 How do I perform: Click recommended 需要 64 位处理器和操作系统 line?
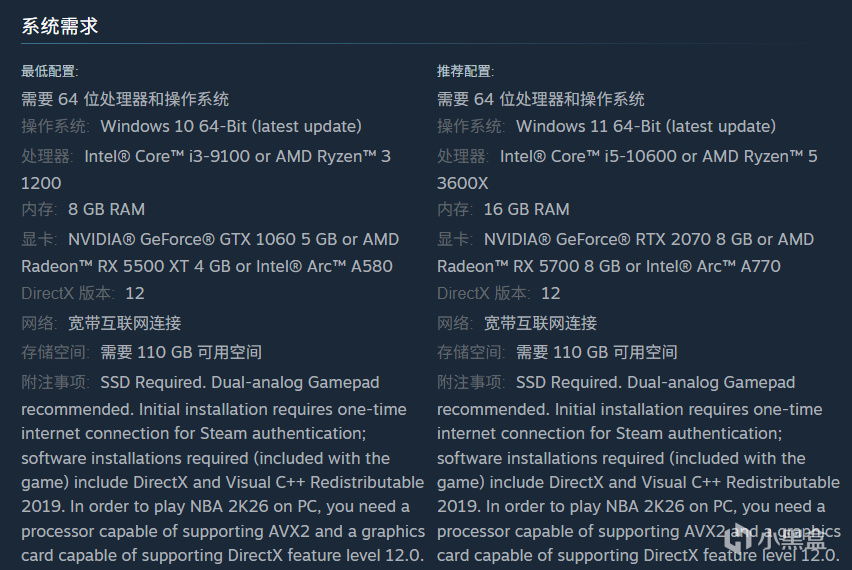point(541,99)
